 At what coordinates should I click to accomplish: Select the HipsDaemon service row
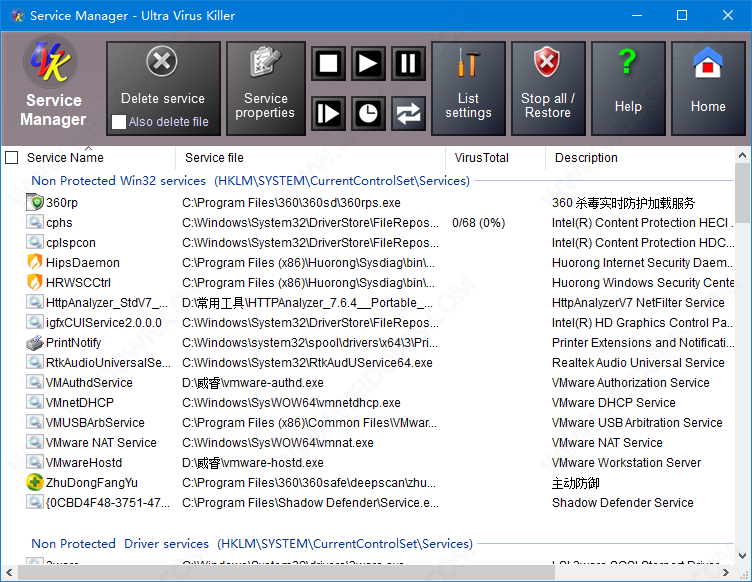[x=82, y=263]
